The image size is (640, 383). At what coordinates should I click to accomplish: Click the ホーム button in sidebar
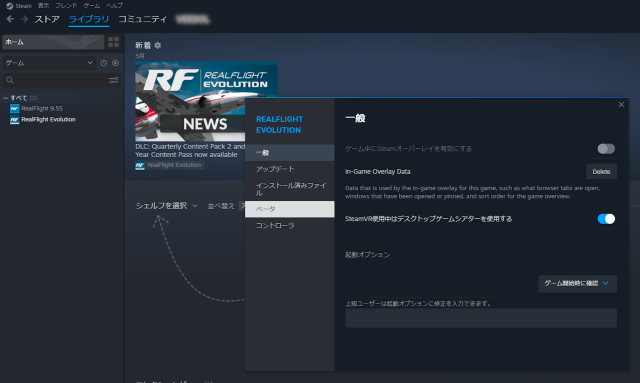click(53, 42)
